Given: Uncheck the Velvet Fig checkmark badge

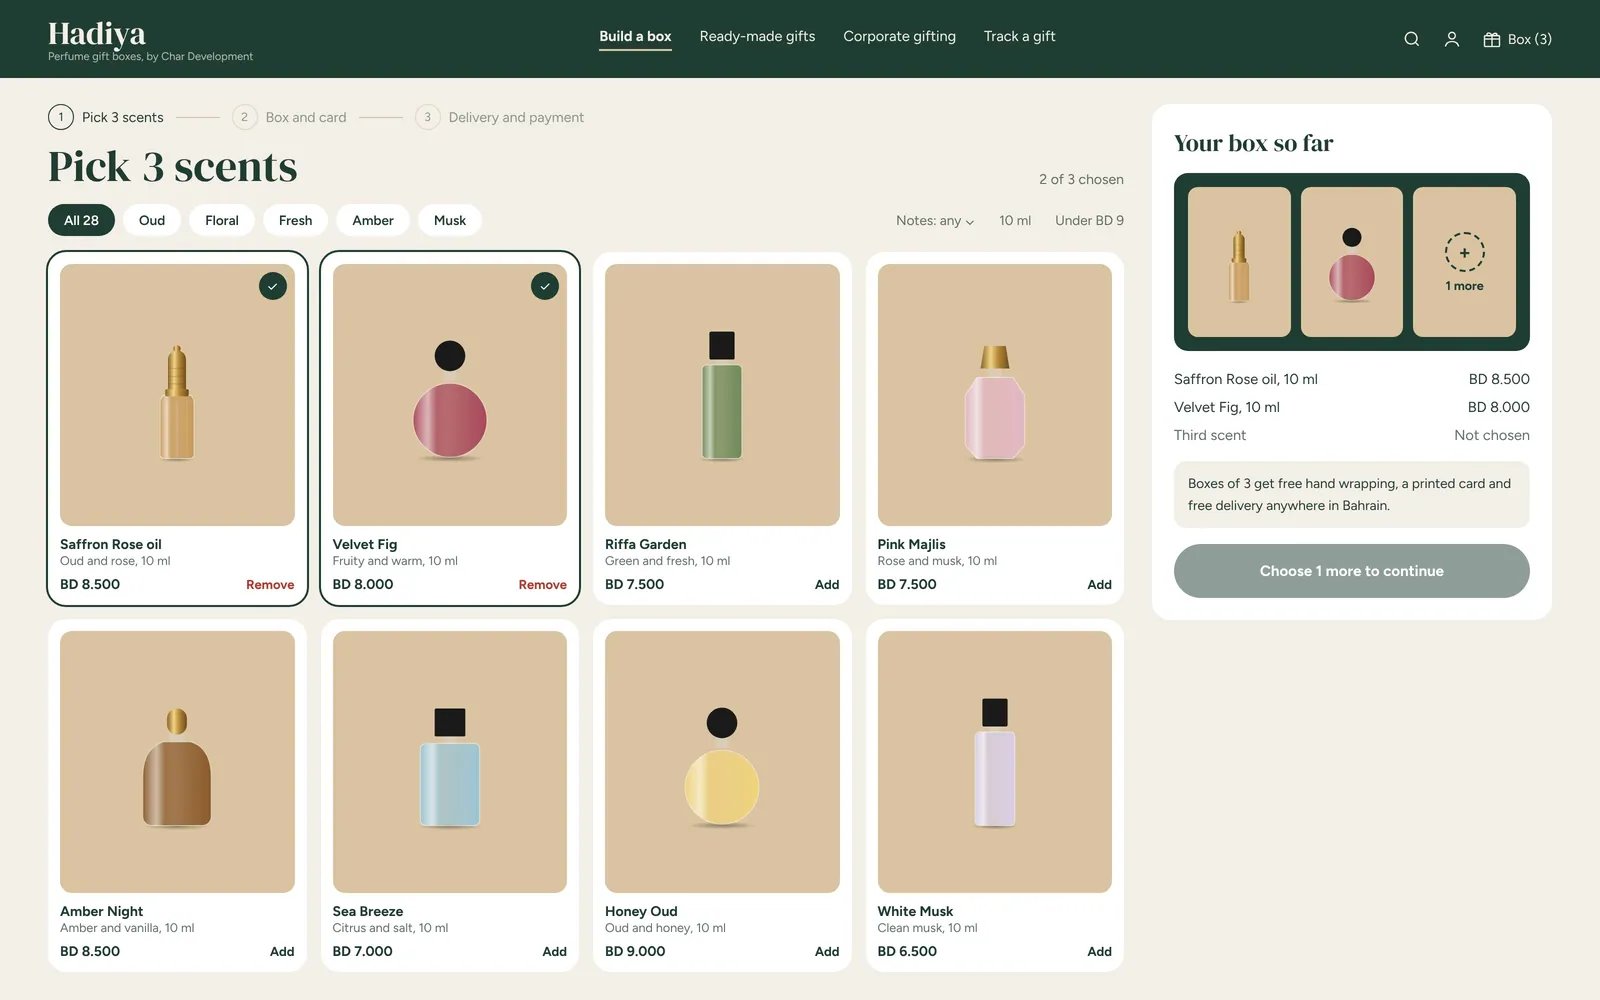Looking at the screenshot, I should (x=545, y=286).
